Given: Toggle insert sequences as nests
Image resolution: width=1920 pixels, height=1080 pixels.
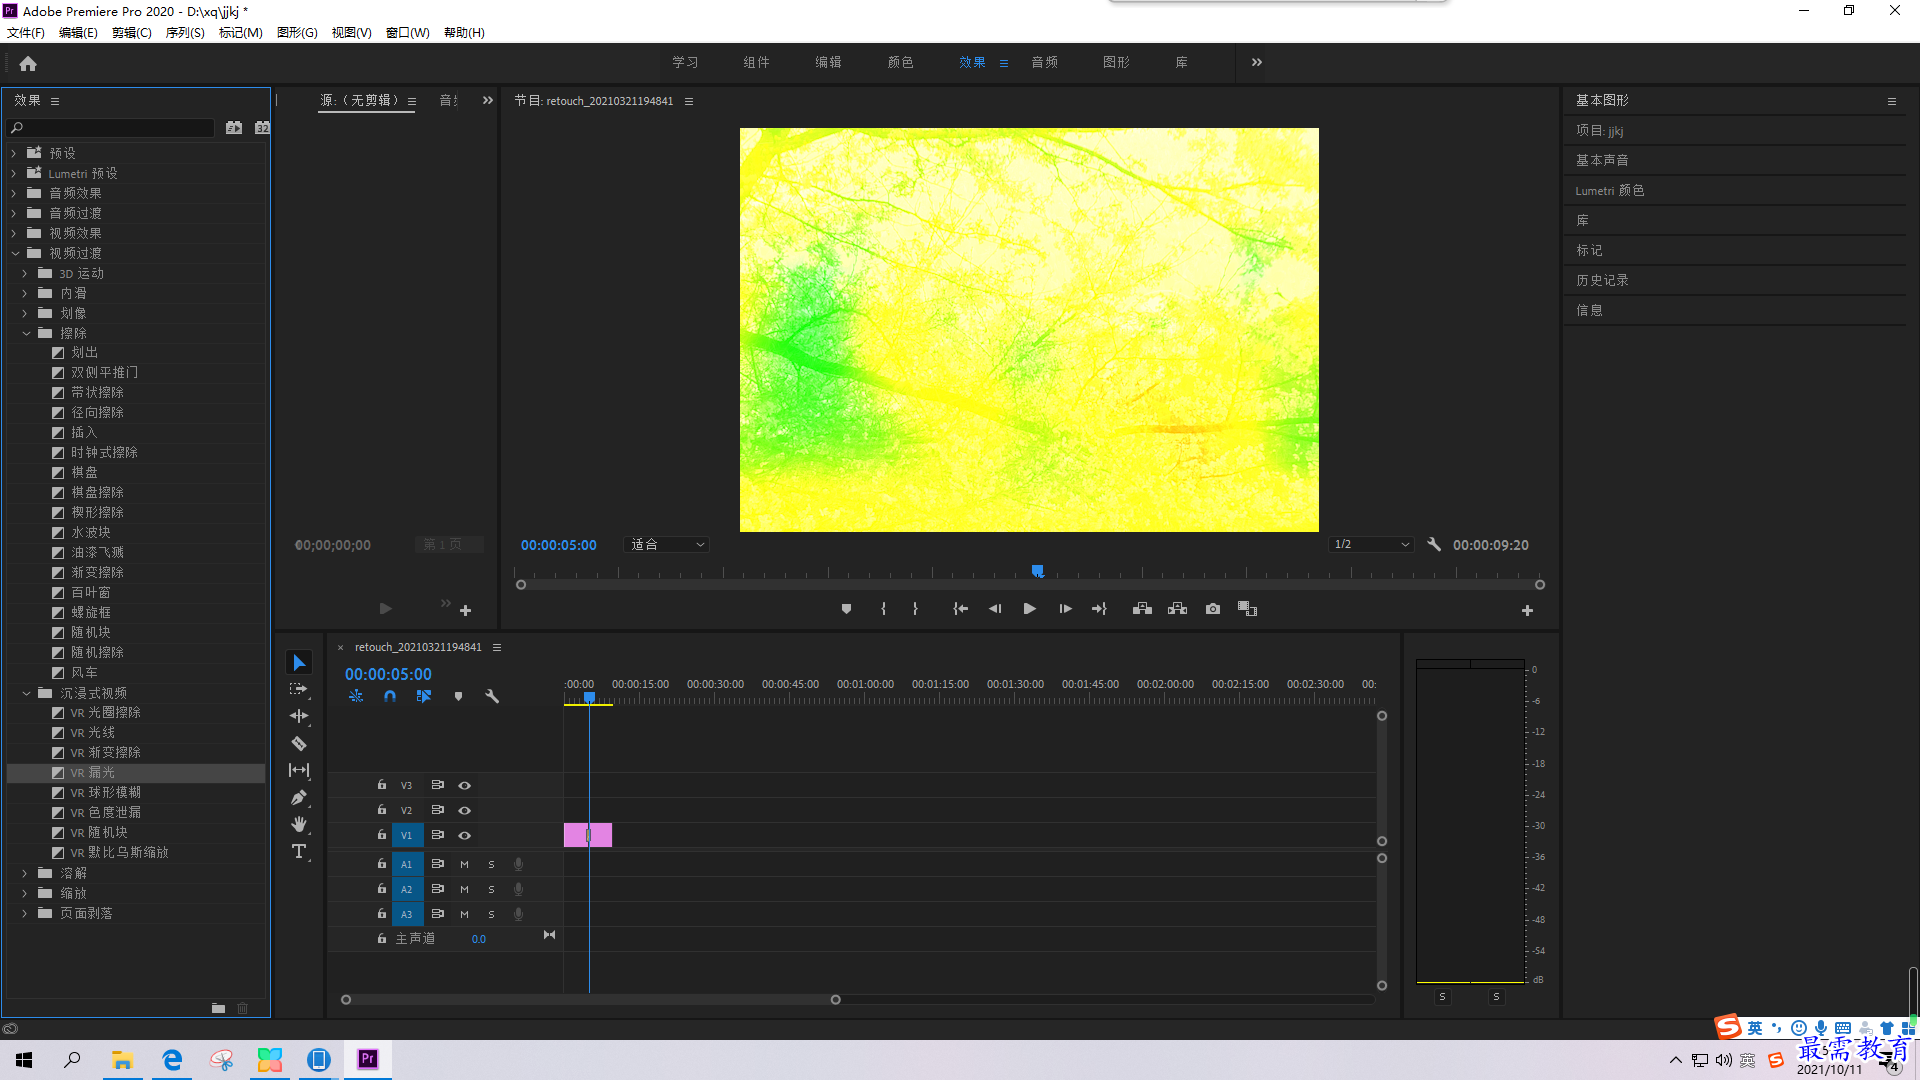Looking at the screenshot, I should (356, 696).
